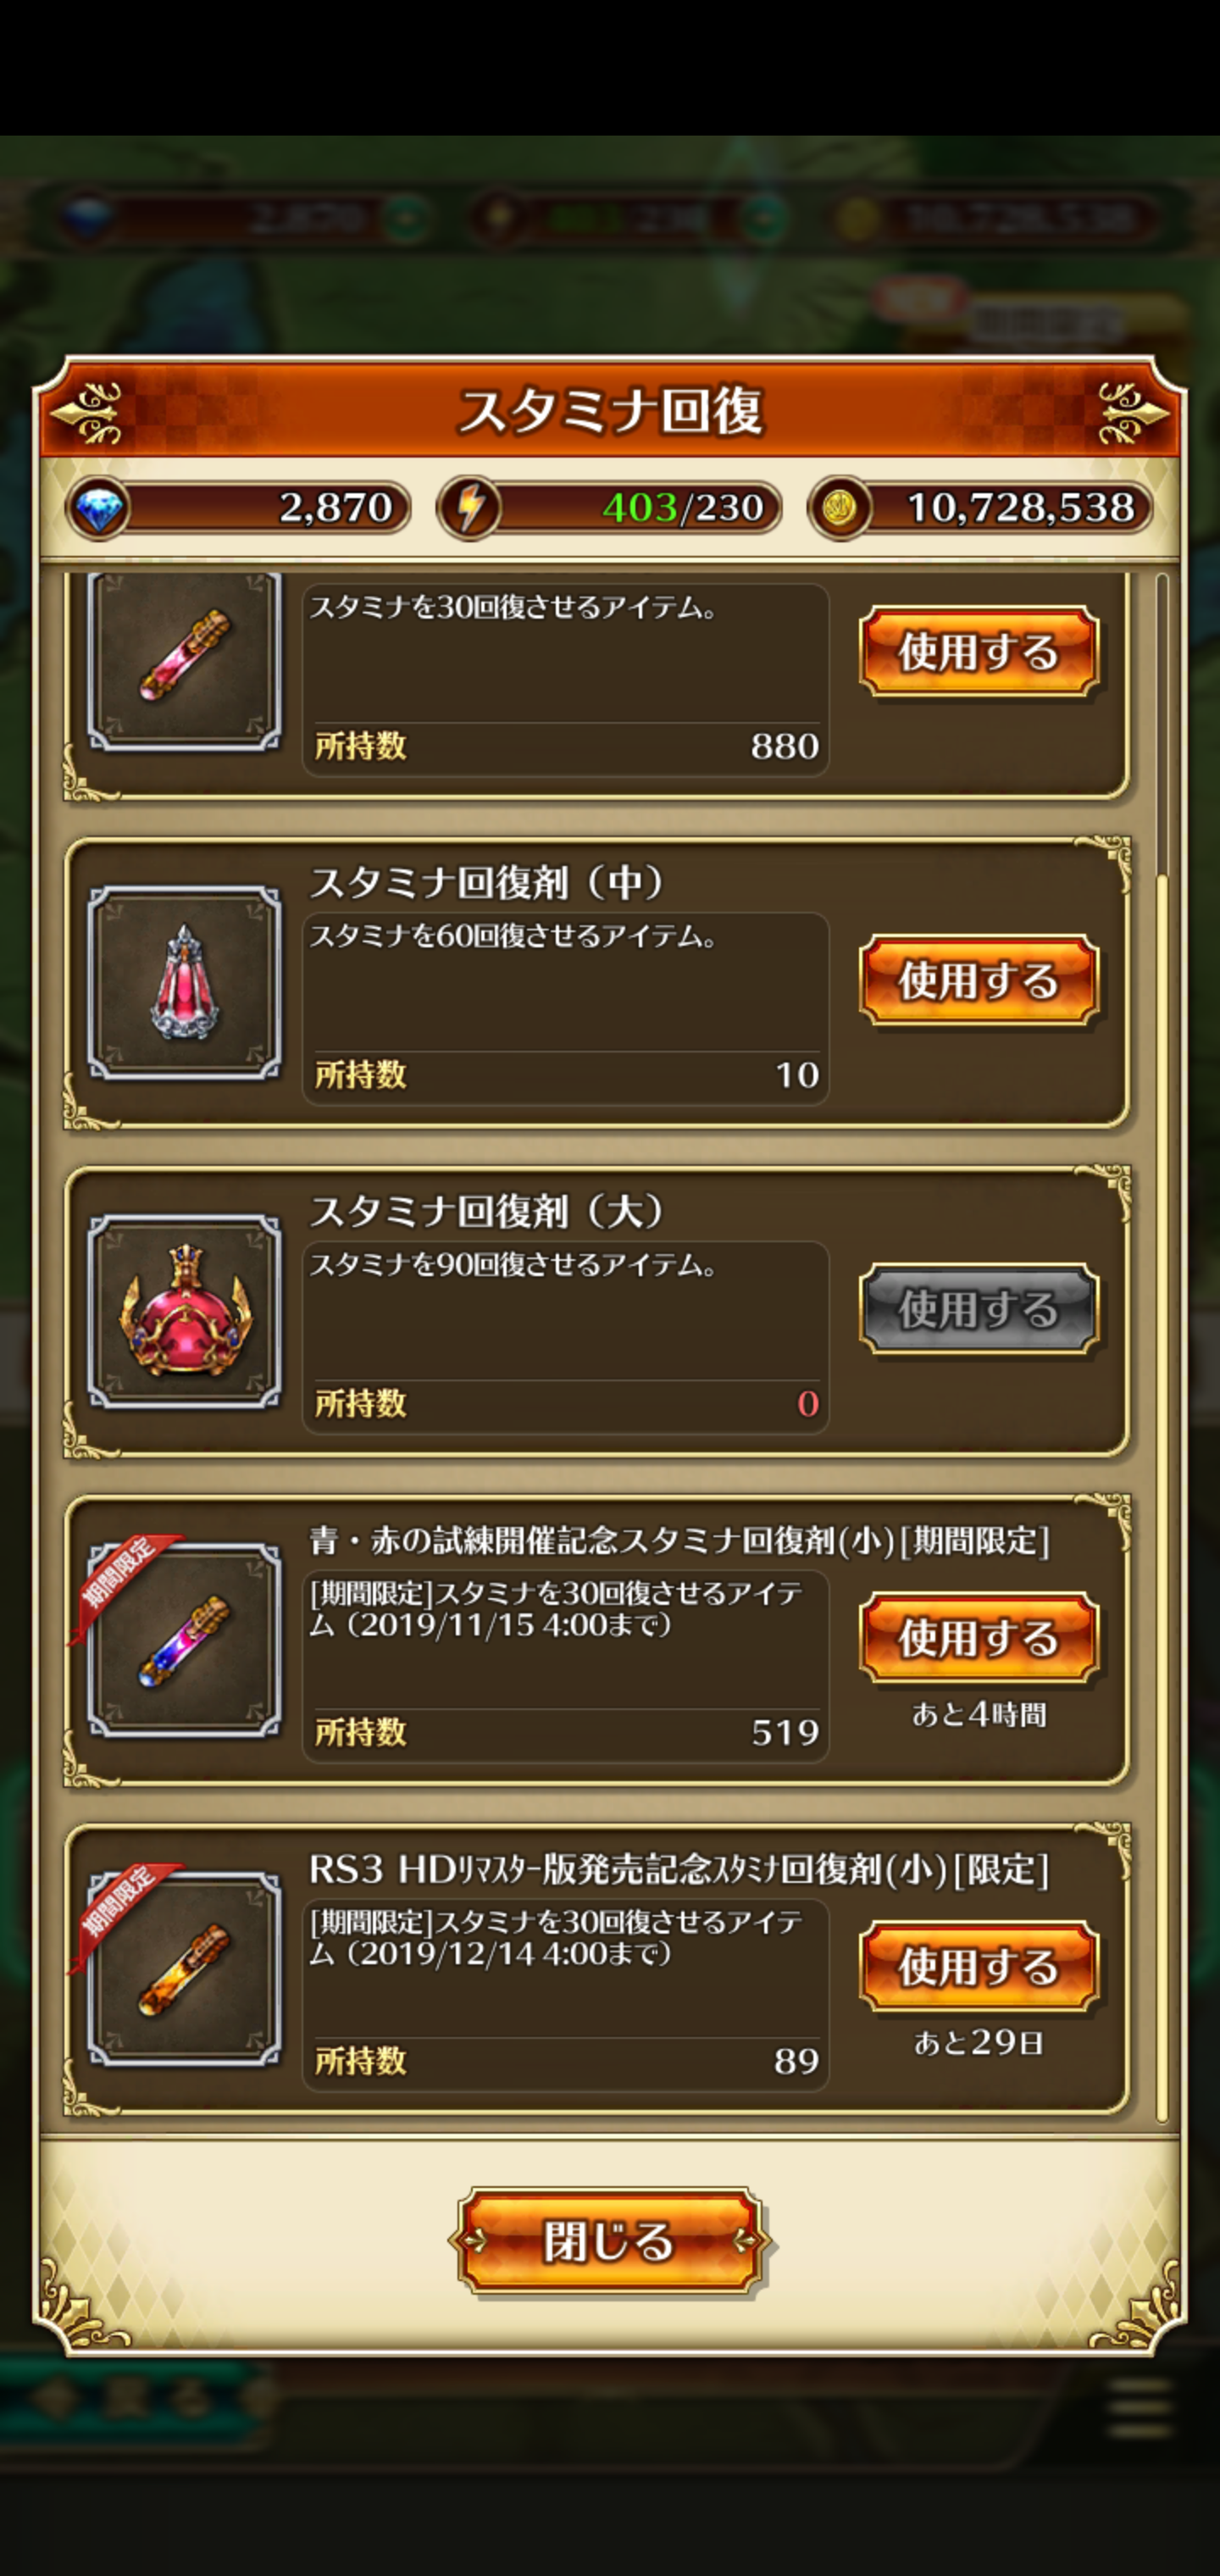Select the large crowned stamina potion icon

[x=185, y=1312]
